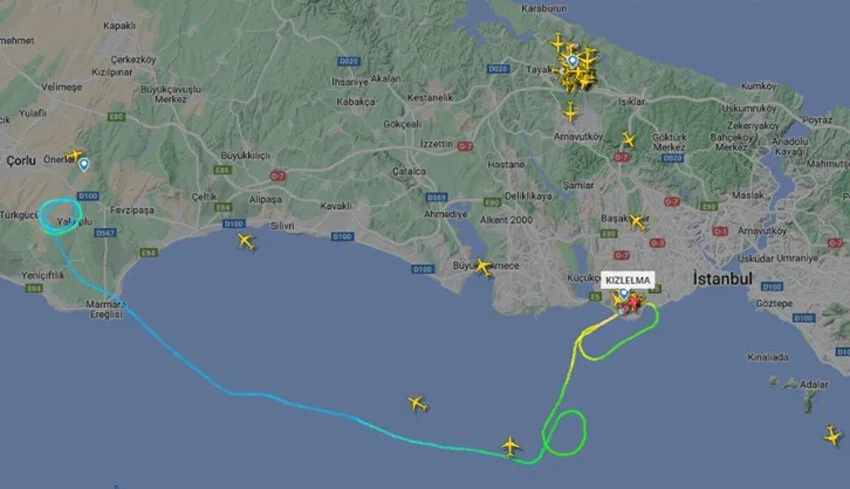Click the airplane icon near Çorlu airport

click(74, 155)
